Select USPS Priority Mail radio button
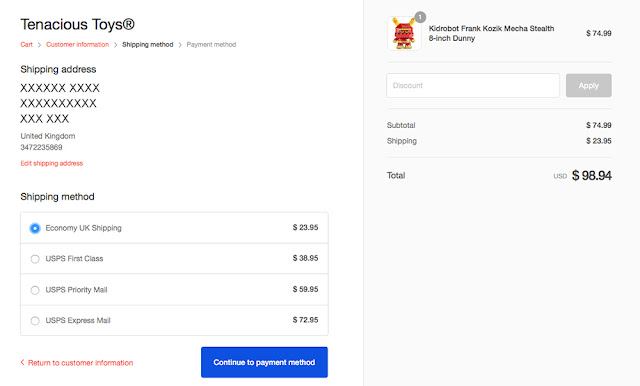 tap(35, 290)
